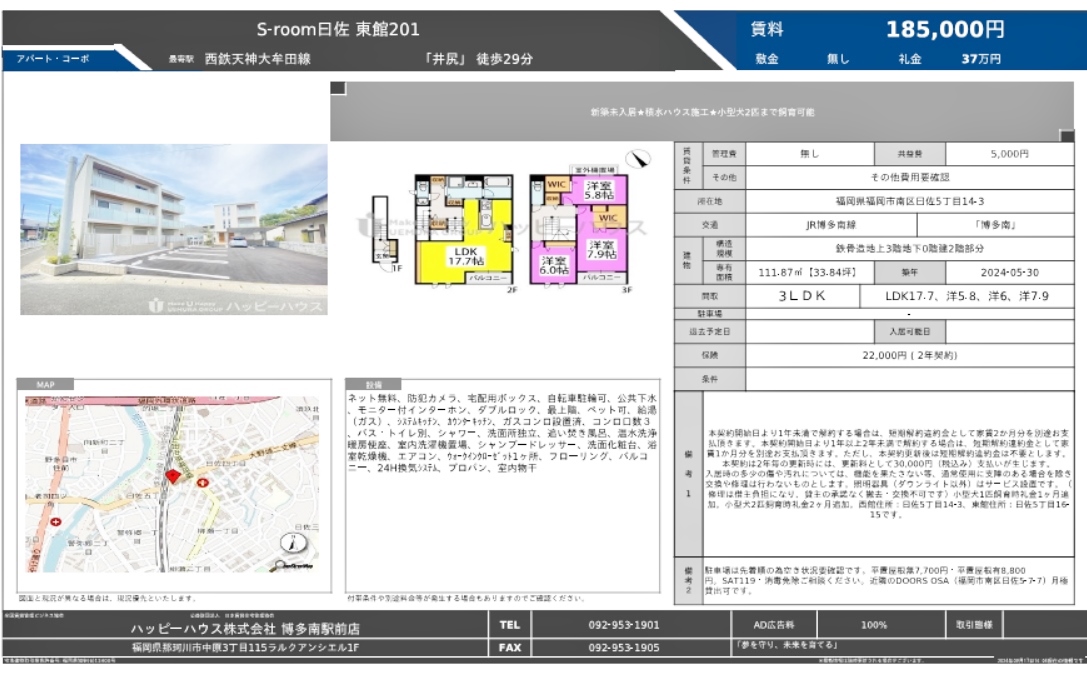
Task: Click the FAX number 092-953-1905
Action: click(x=623, y=647)
